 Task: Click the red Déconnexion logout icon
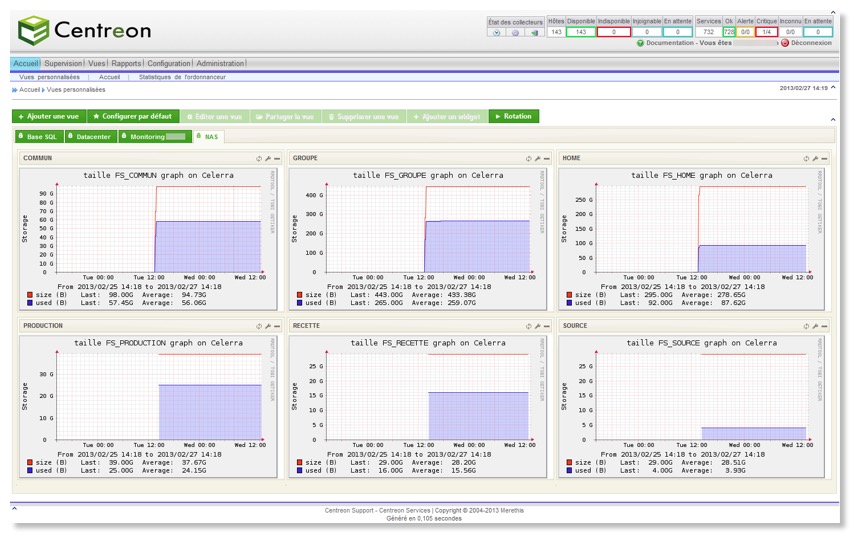click(x=785, y=43)
